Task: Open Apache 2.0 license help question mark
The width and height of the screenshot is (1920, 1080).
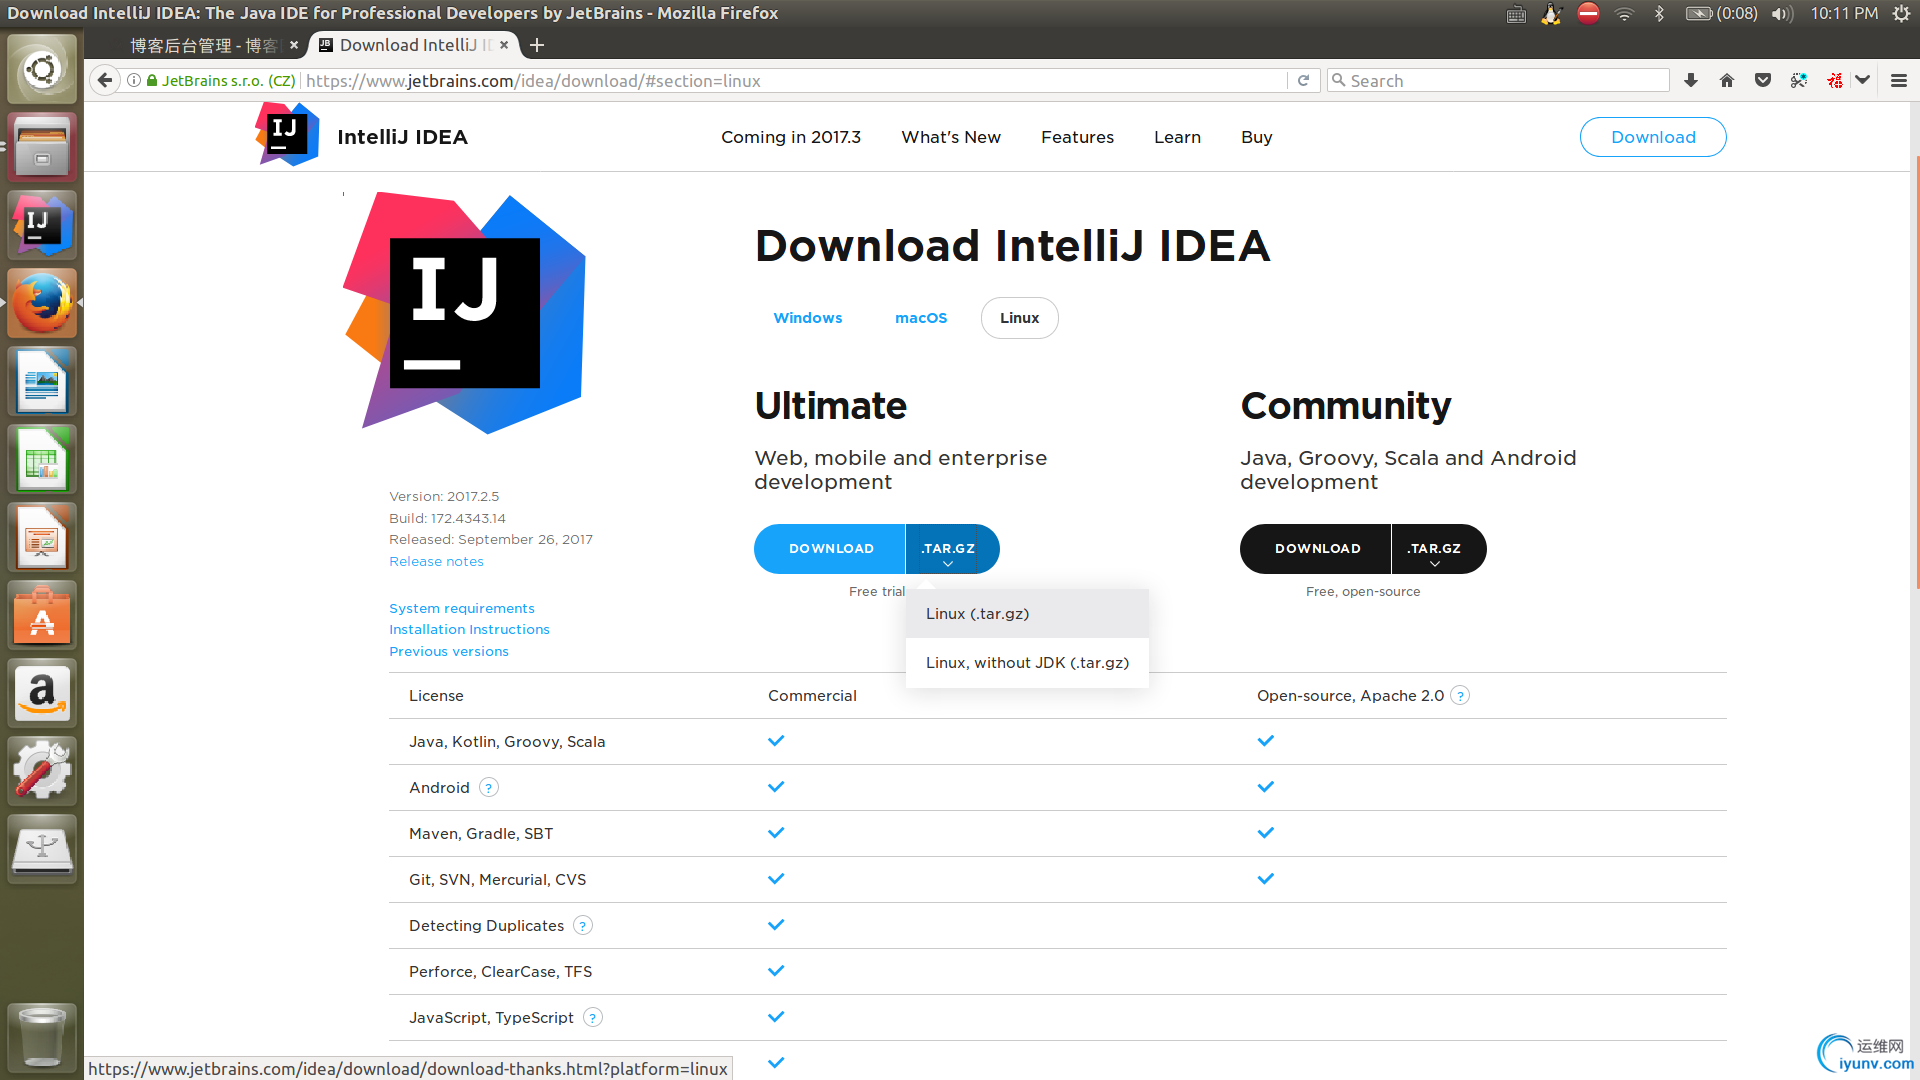Action: tap(1460, 696)
